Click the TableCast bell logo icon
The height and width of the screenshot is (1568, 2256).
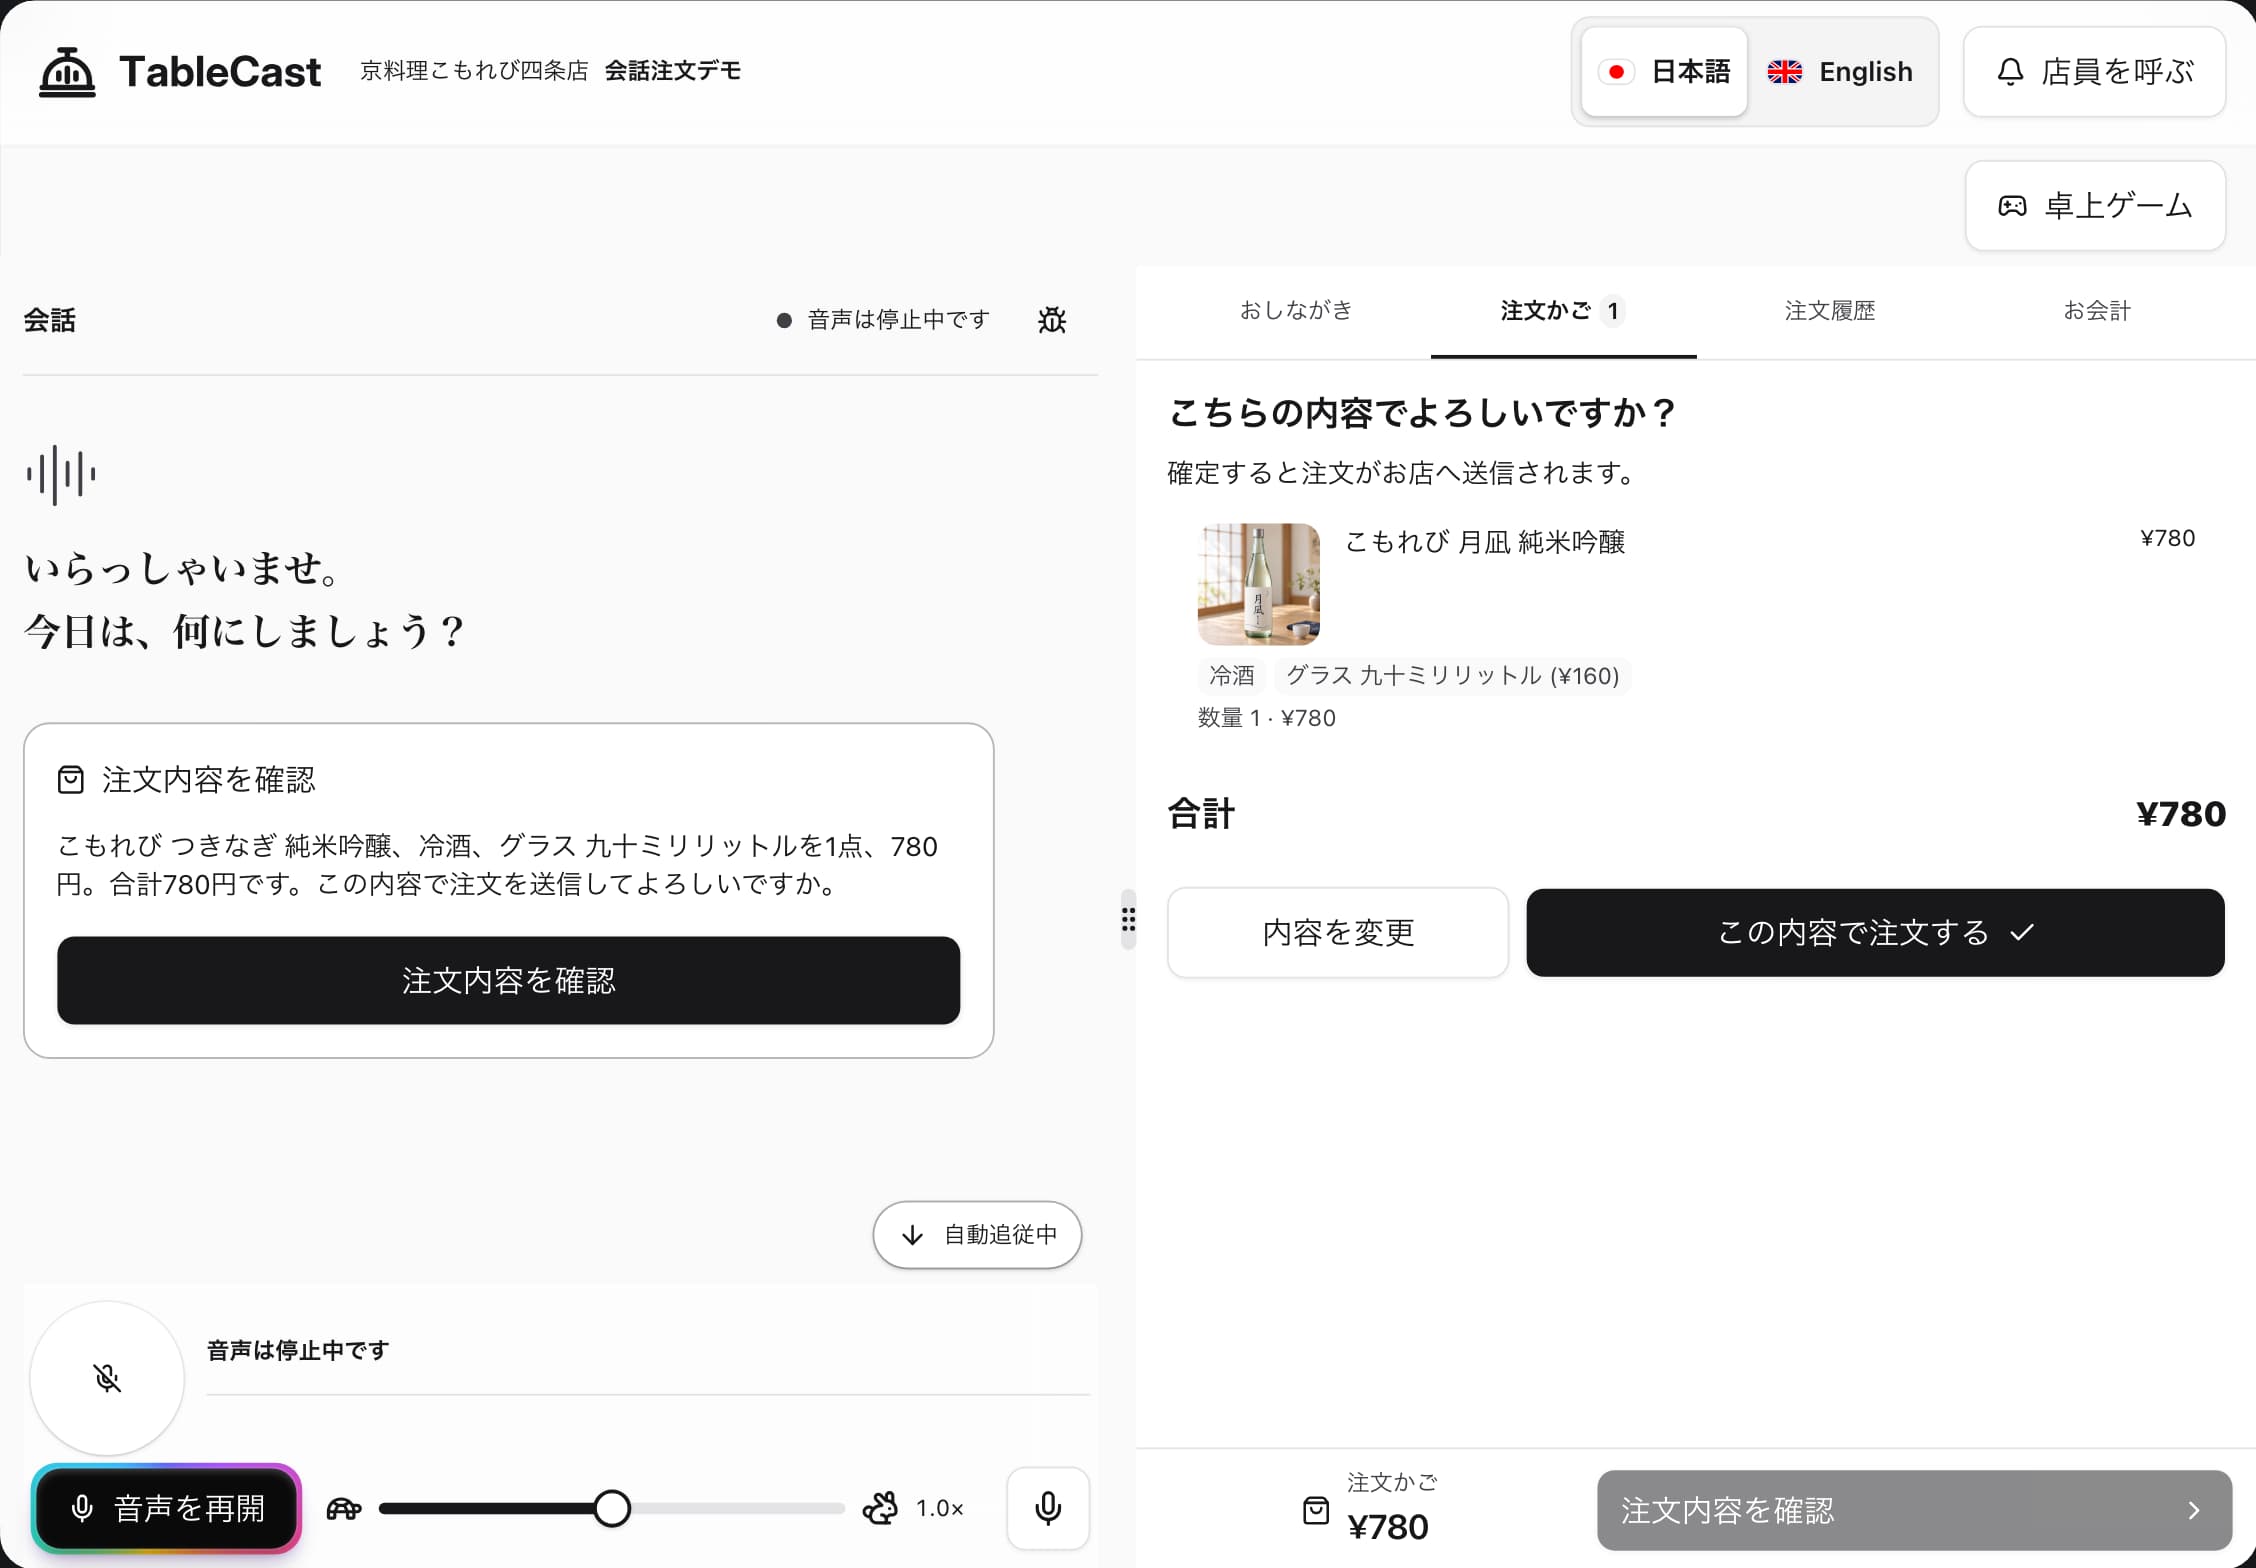67,72
